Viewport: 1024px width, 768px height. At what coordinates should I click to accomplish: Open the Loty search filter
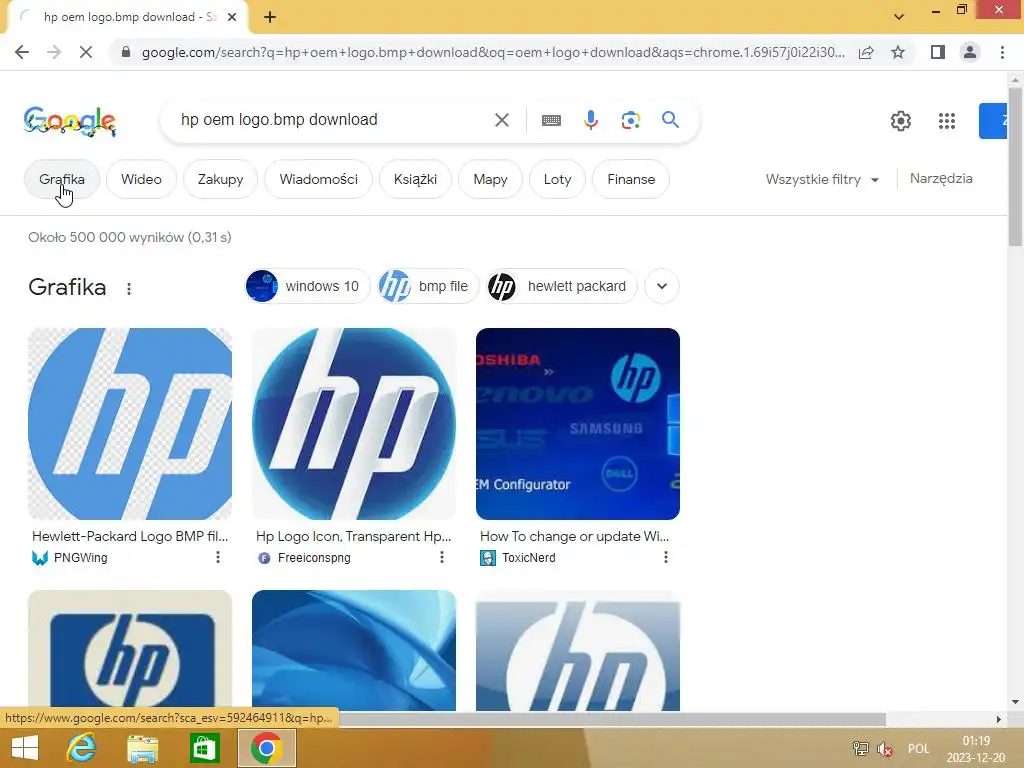[x=557, y=179]
